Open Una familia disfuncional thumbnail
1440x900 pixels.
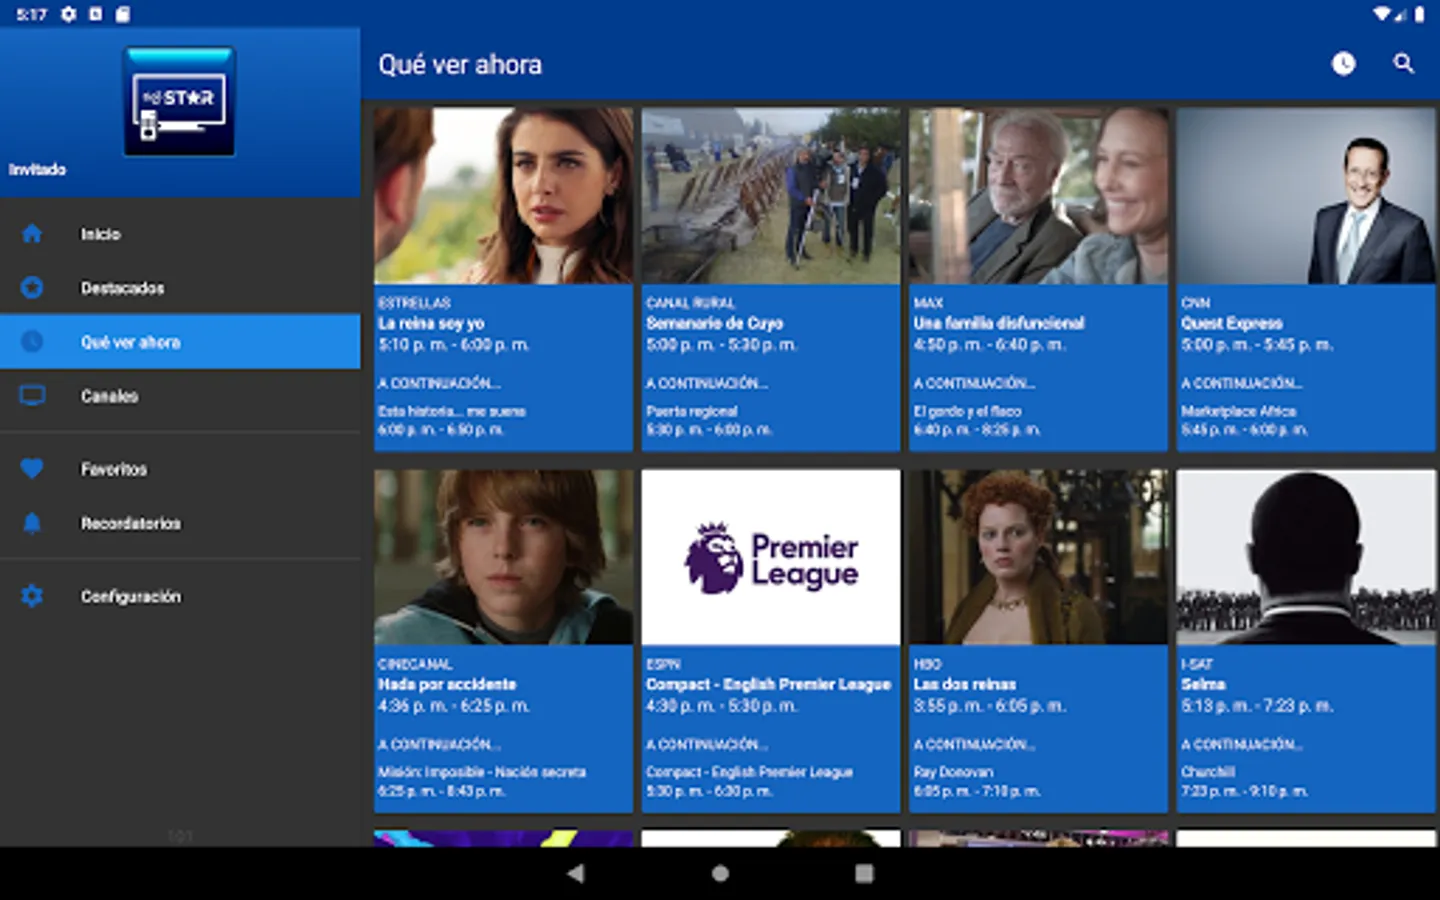click(1038, 196)
